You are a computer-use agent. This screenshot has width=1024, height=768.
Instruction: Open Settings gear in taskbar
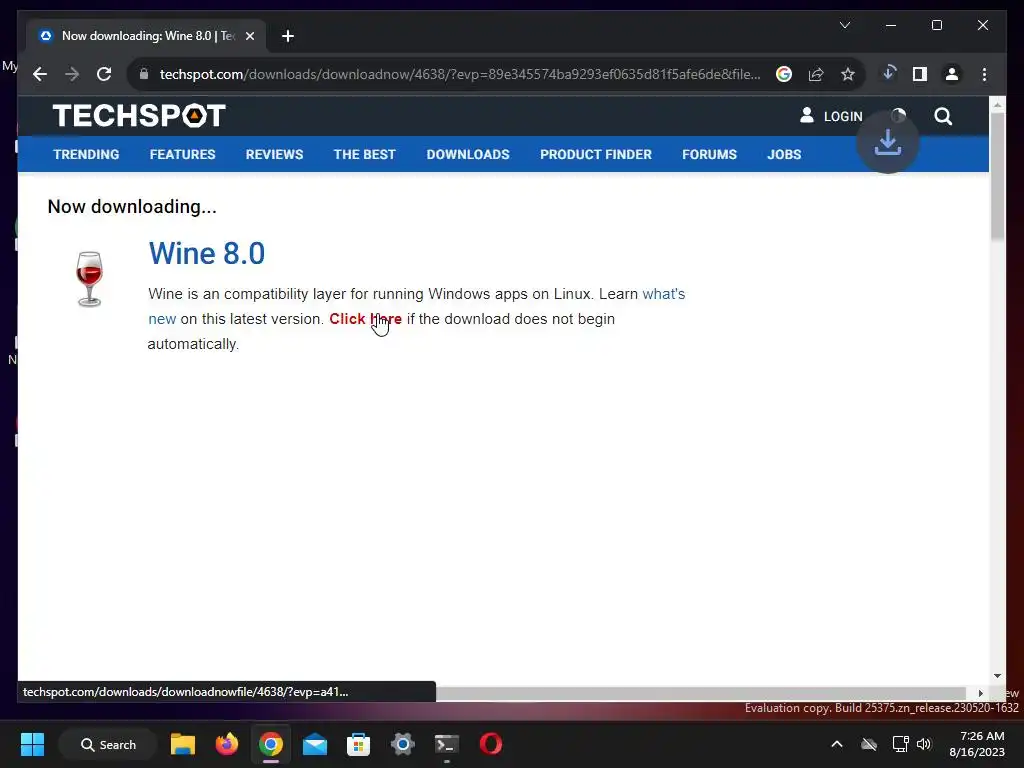tap(403, 744)
